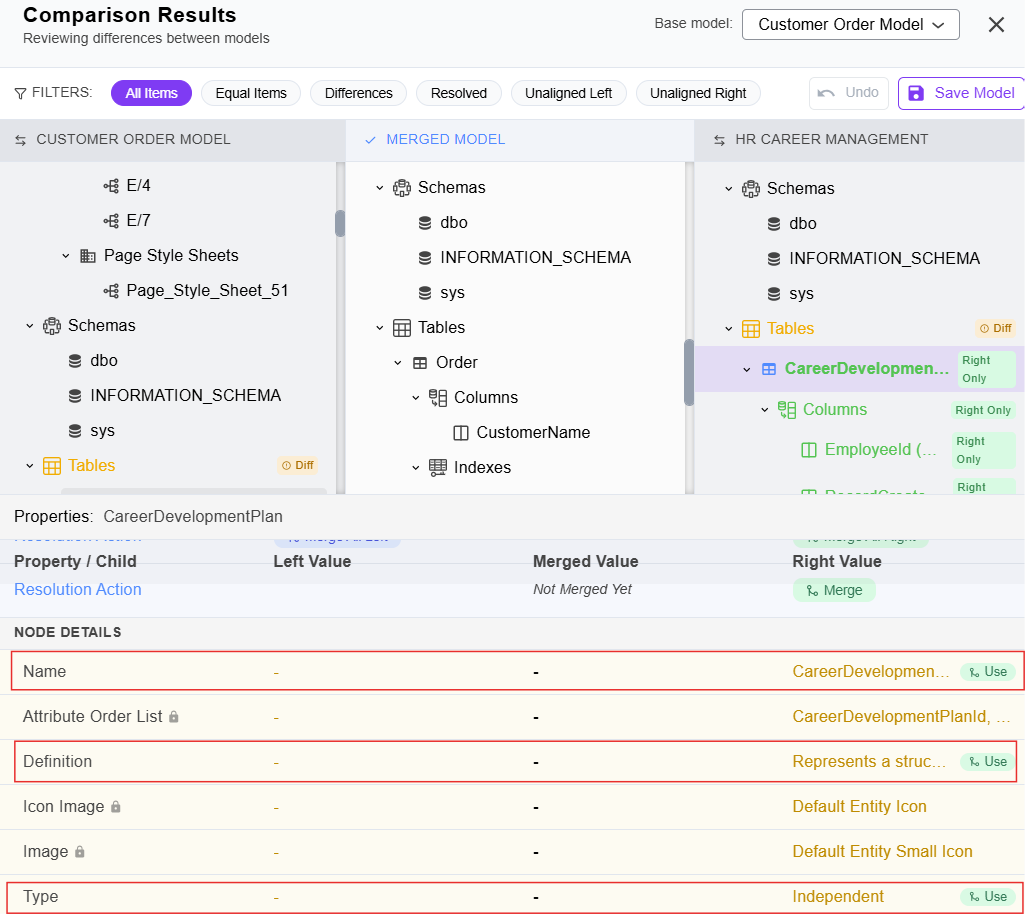Image resolution: width=1025 pixels, height=915 pixels.
Task: Open the Base model dropdown
Action: pyautogui.click(x=850, y=25)
